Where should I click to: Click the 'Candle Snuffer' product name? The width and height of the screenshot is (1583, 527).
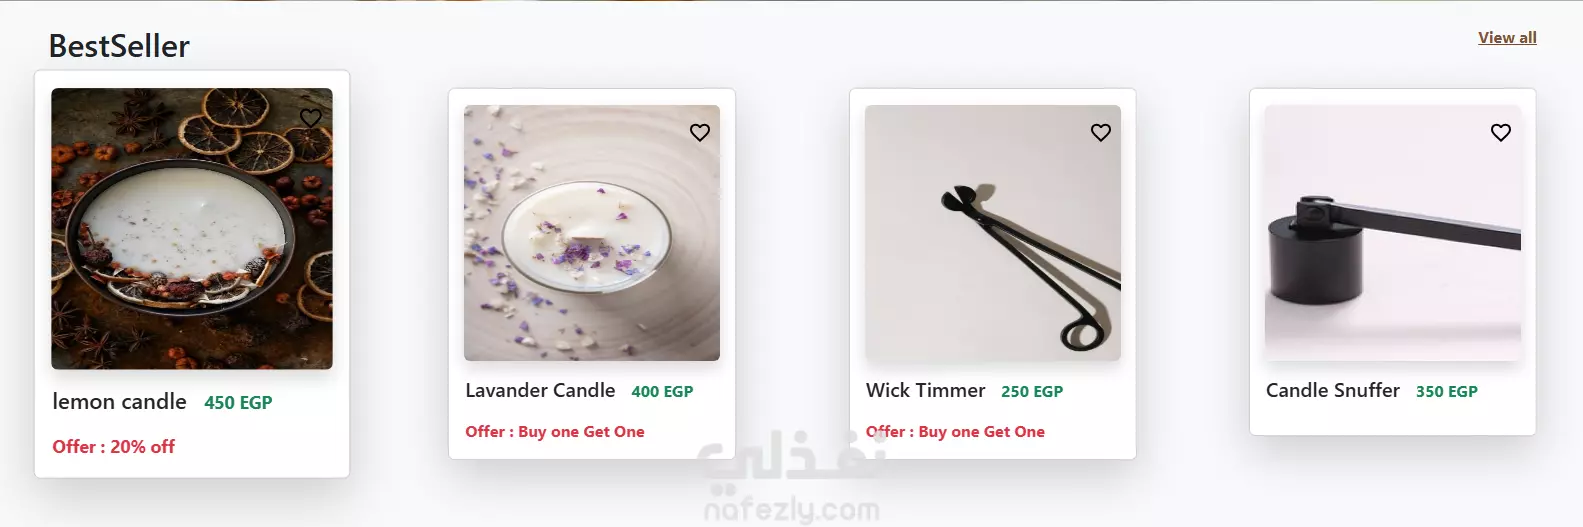coord(1333,391)
